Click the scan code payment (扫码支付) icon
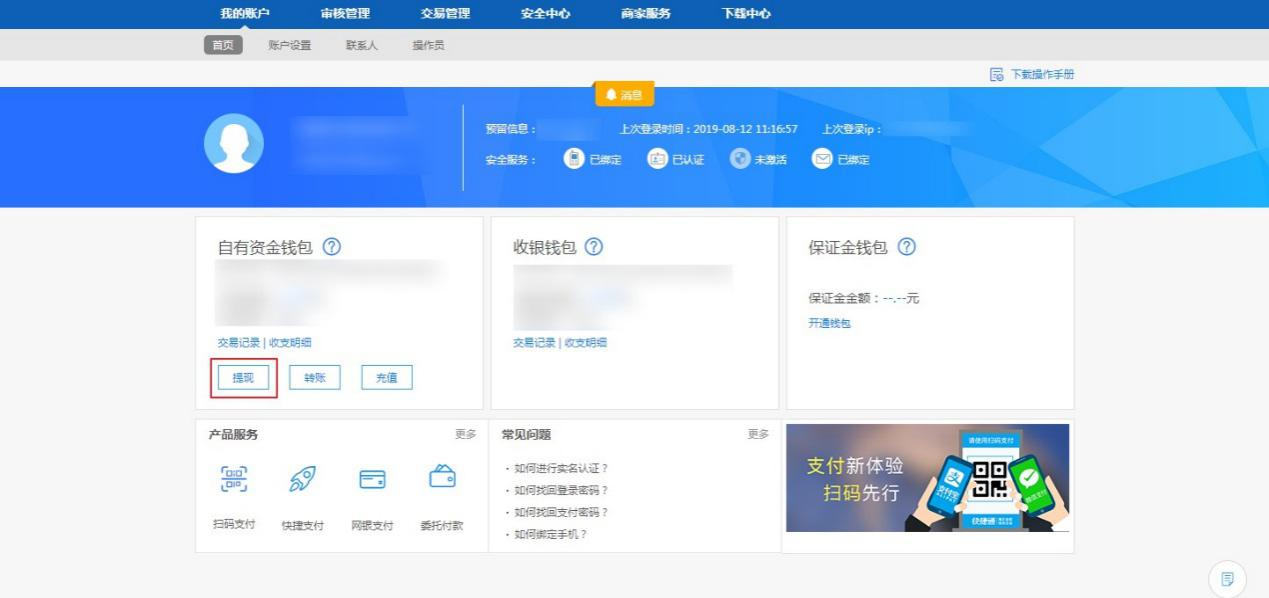This screenshot has width=1269, height=598. coord(234,479)
